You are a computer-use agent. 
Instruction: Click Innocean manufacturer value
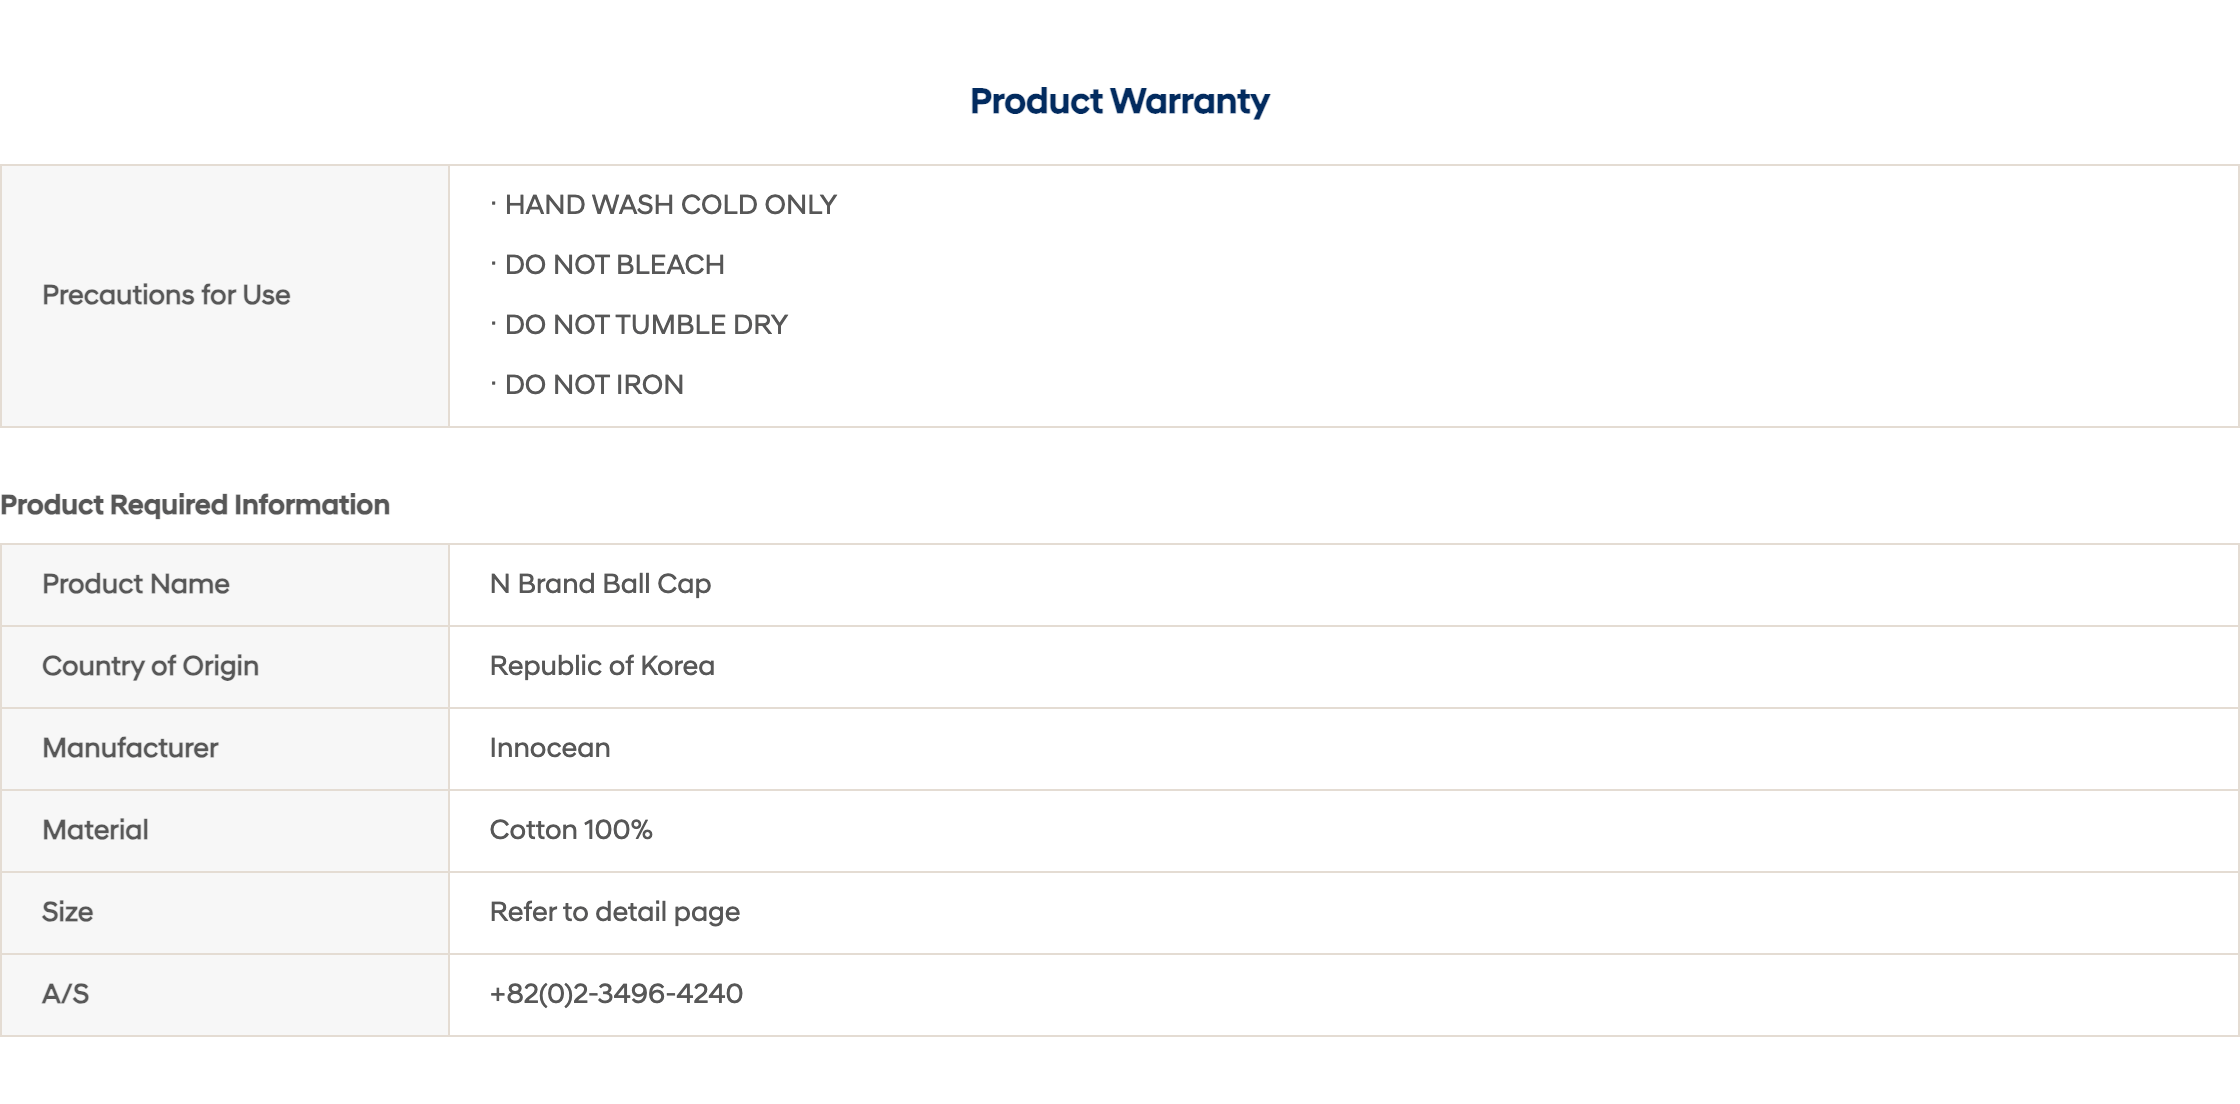550,748
